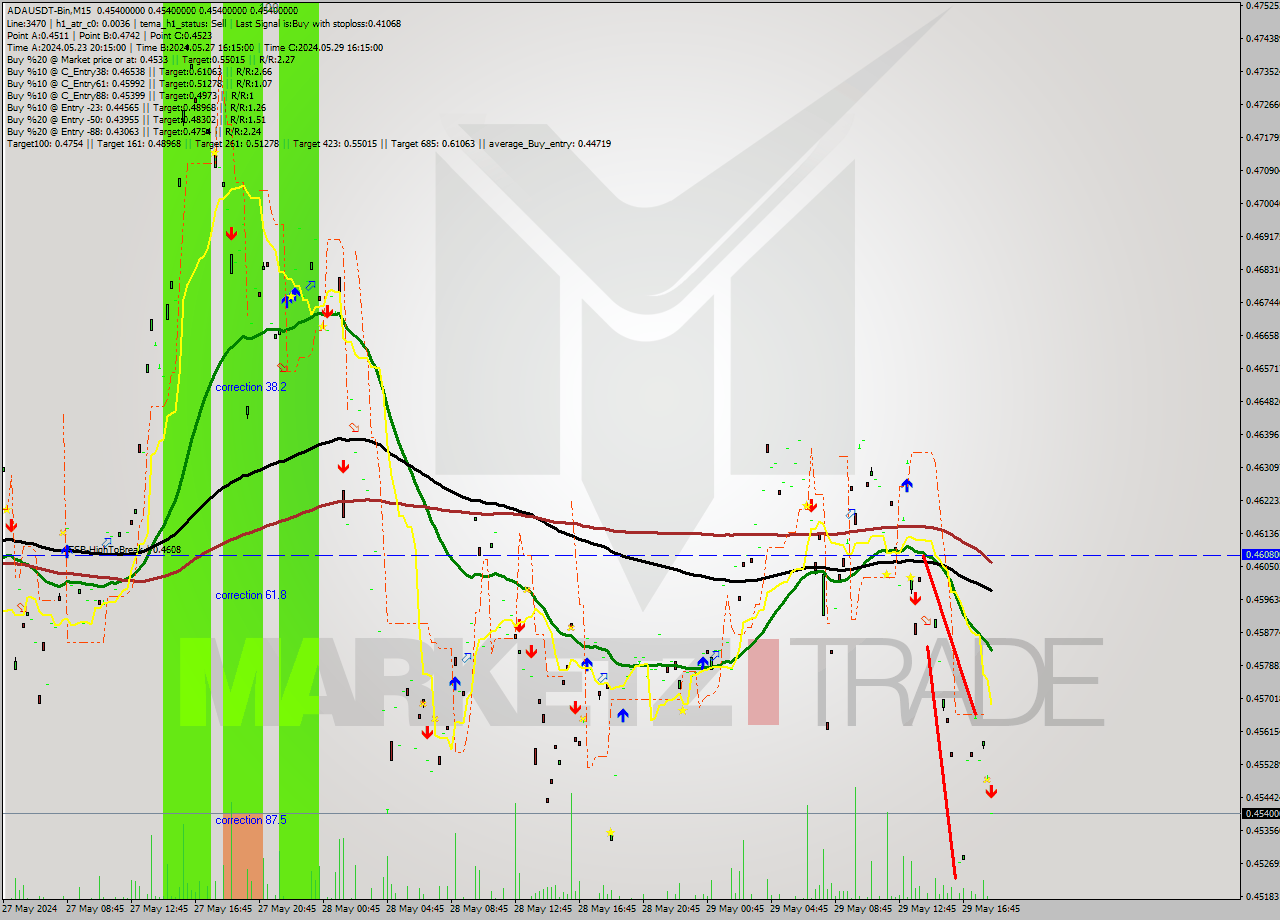Select the 'correction 61.8' label
This screenshot has height=920, width=1280.
(x=251, y=595)
